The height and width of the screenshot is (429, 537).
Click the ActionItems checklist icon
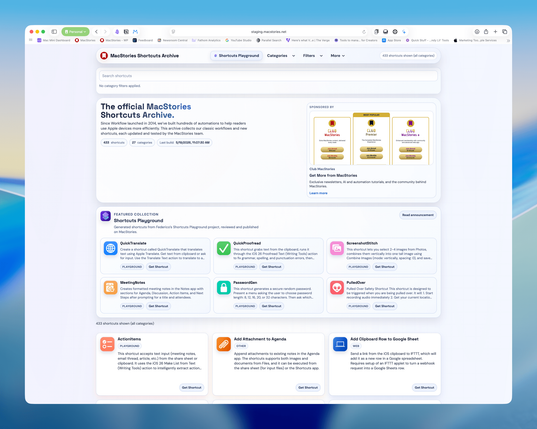(x=107, y=344)
